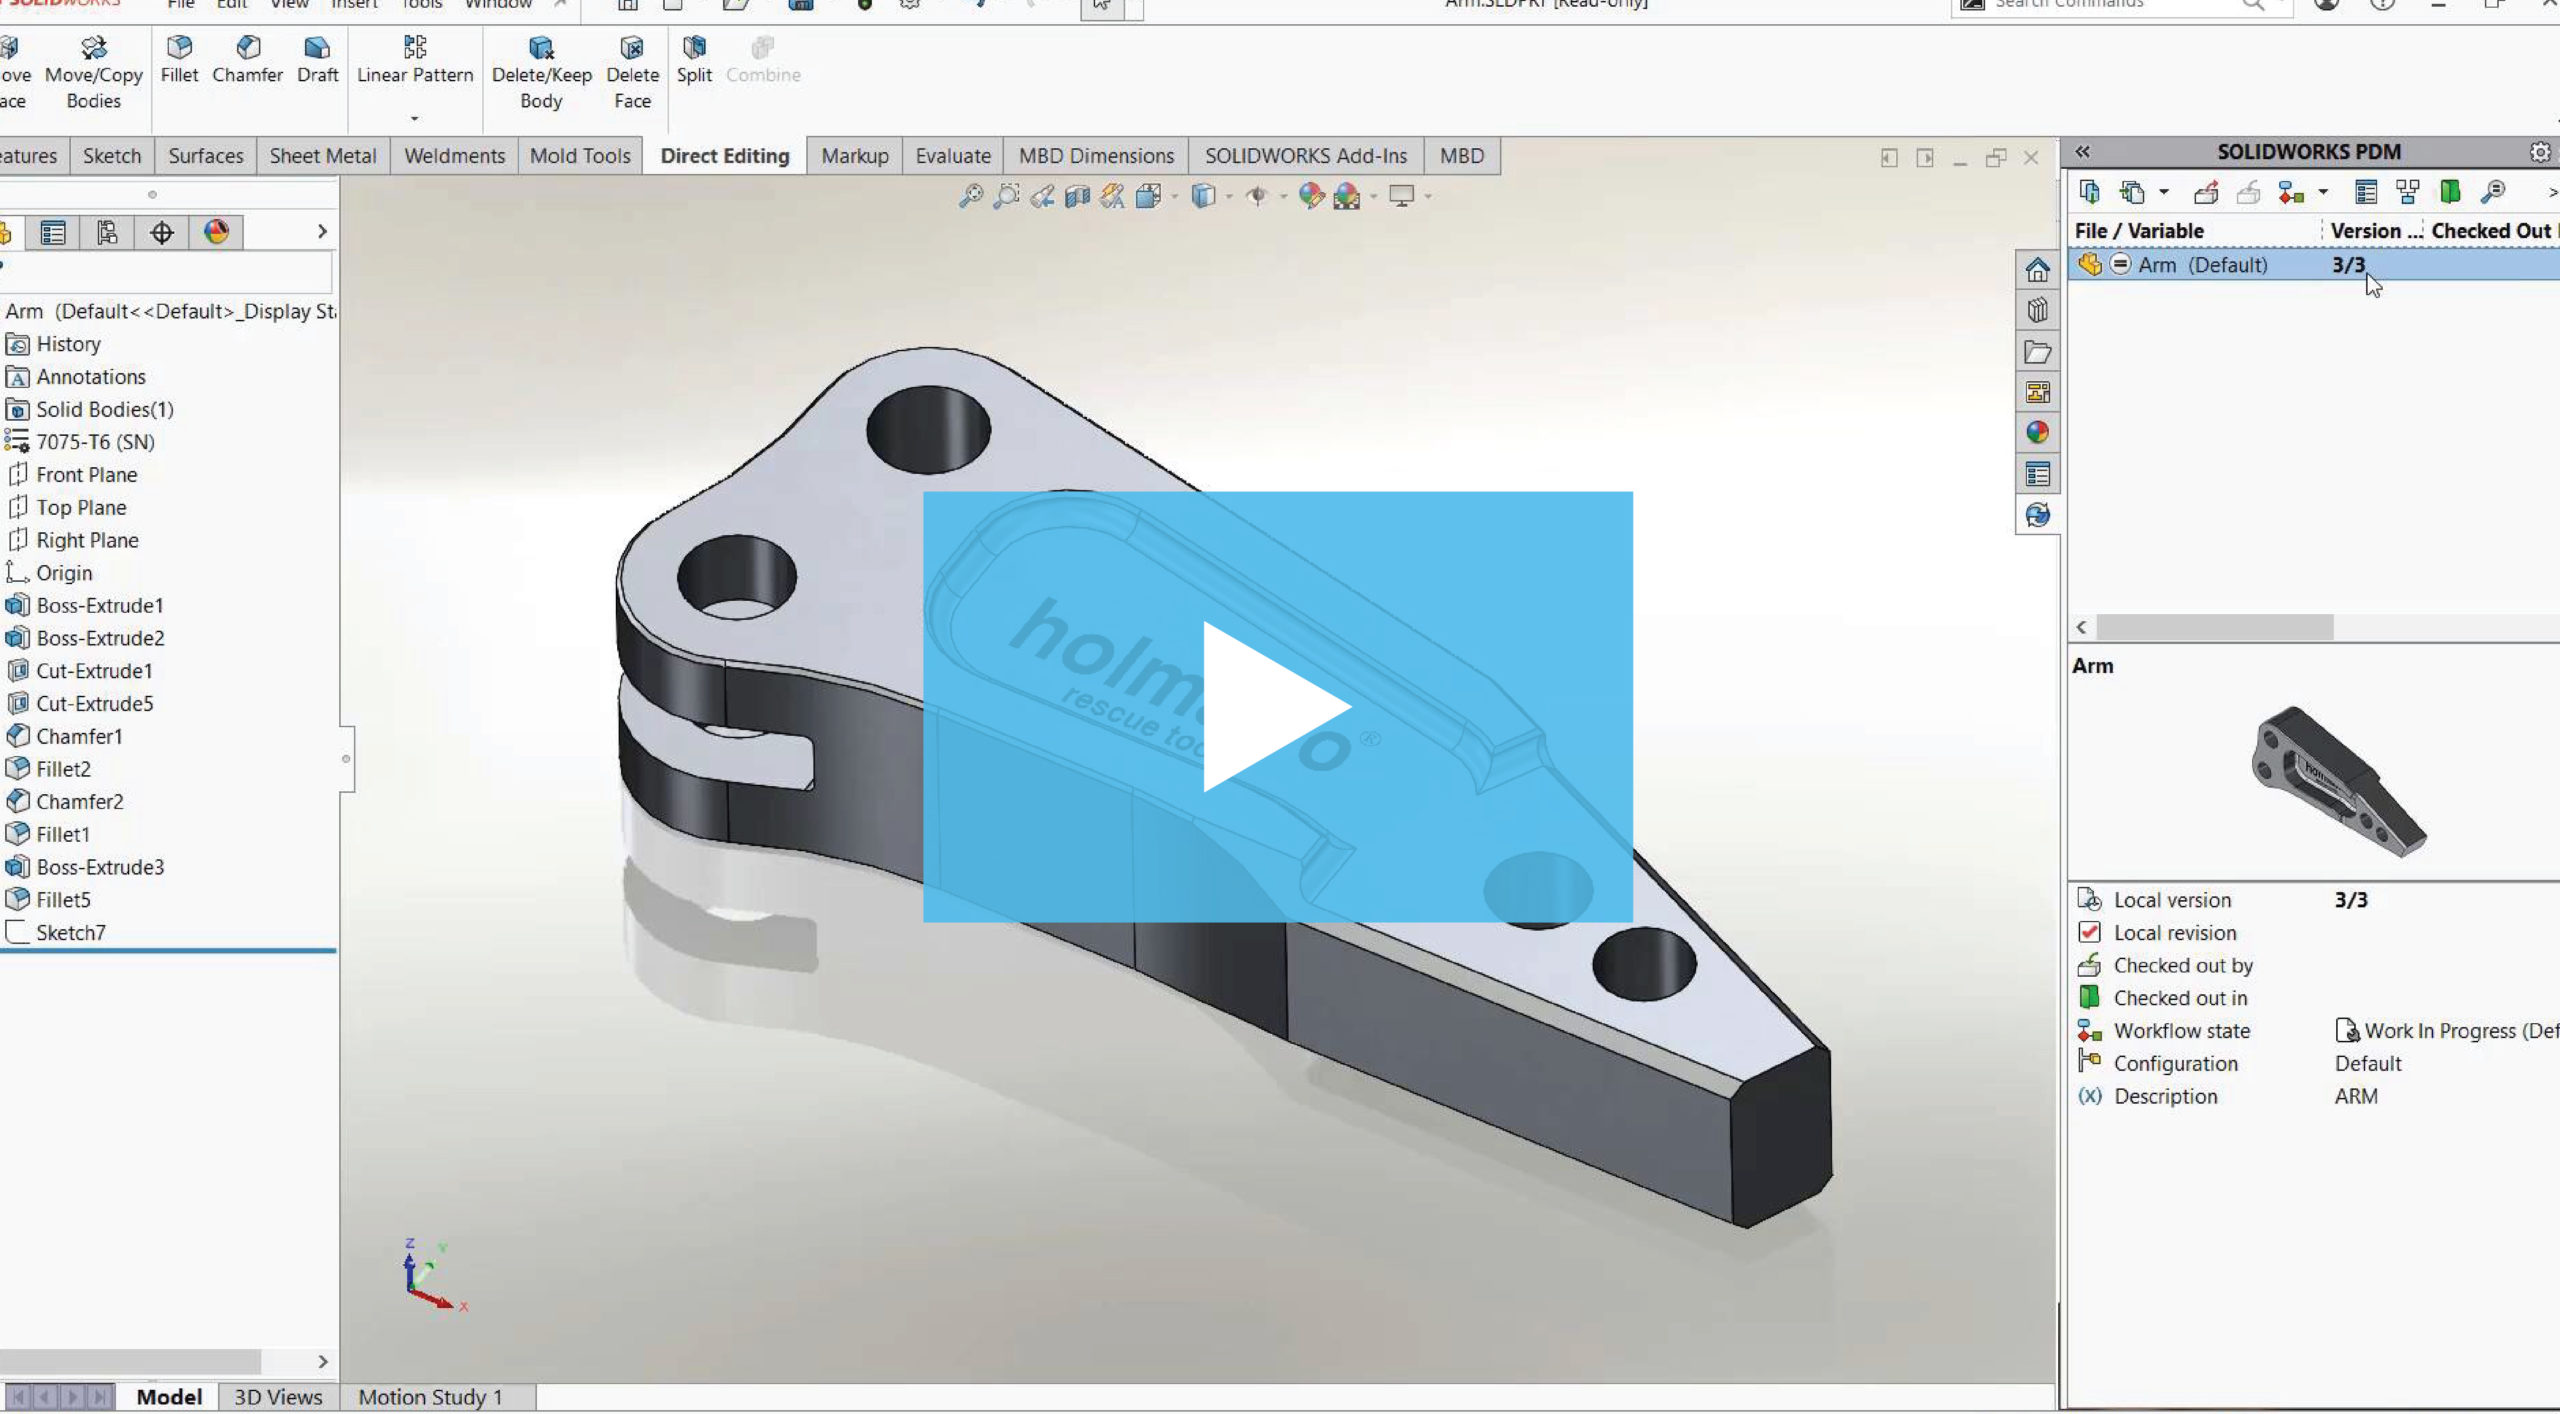Open the task pane File Explorer icon
The height and width of the screenshot is (1414, 2560).
click(x=2037, y=352)
